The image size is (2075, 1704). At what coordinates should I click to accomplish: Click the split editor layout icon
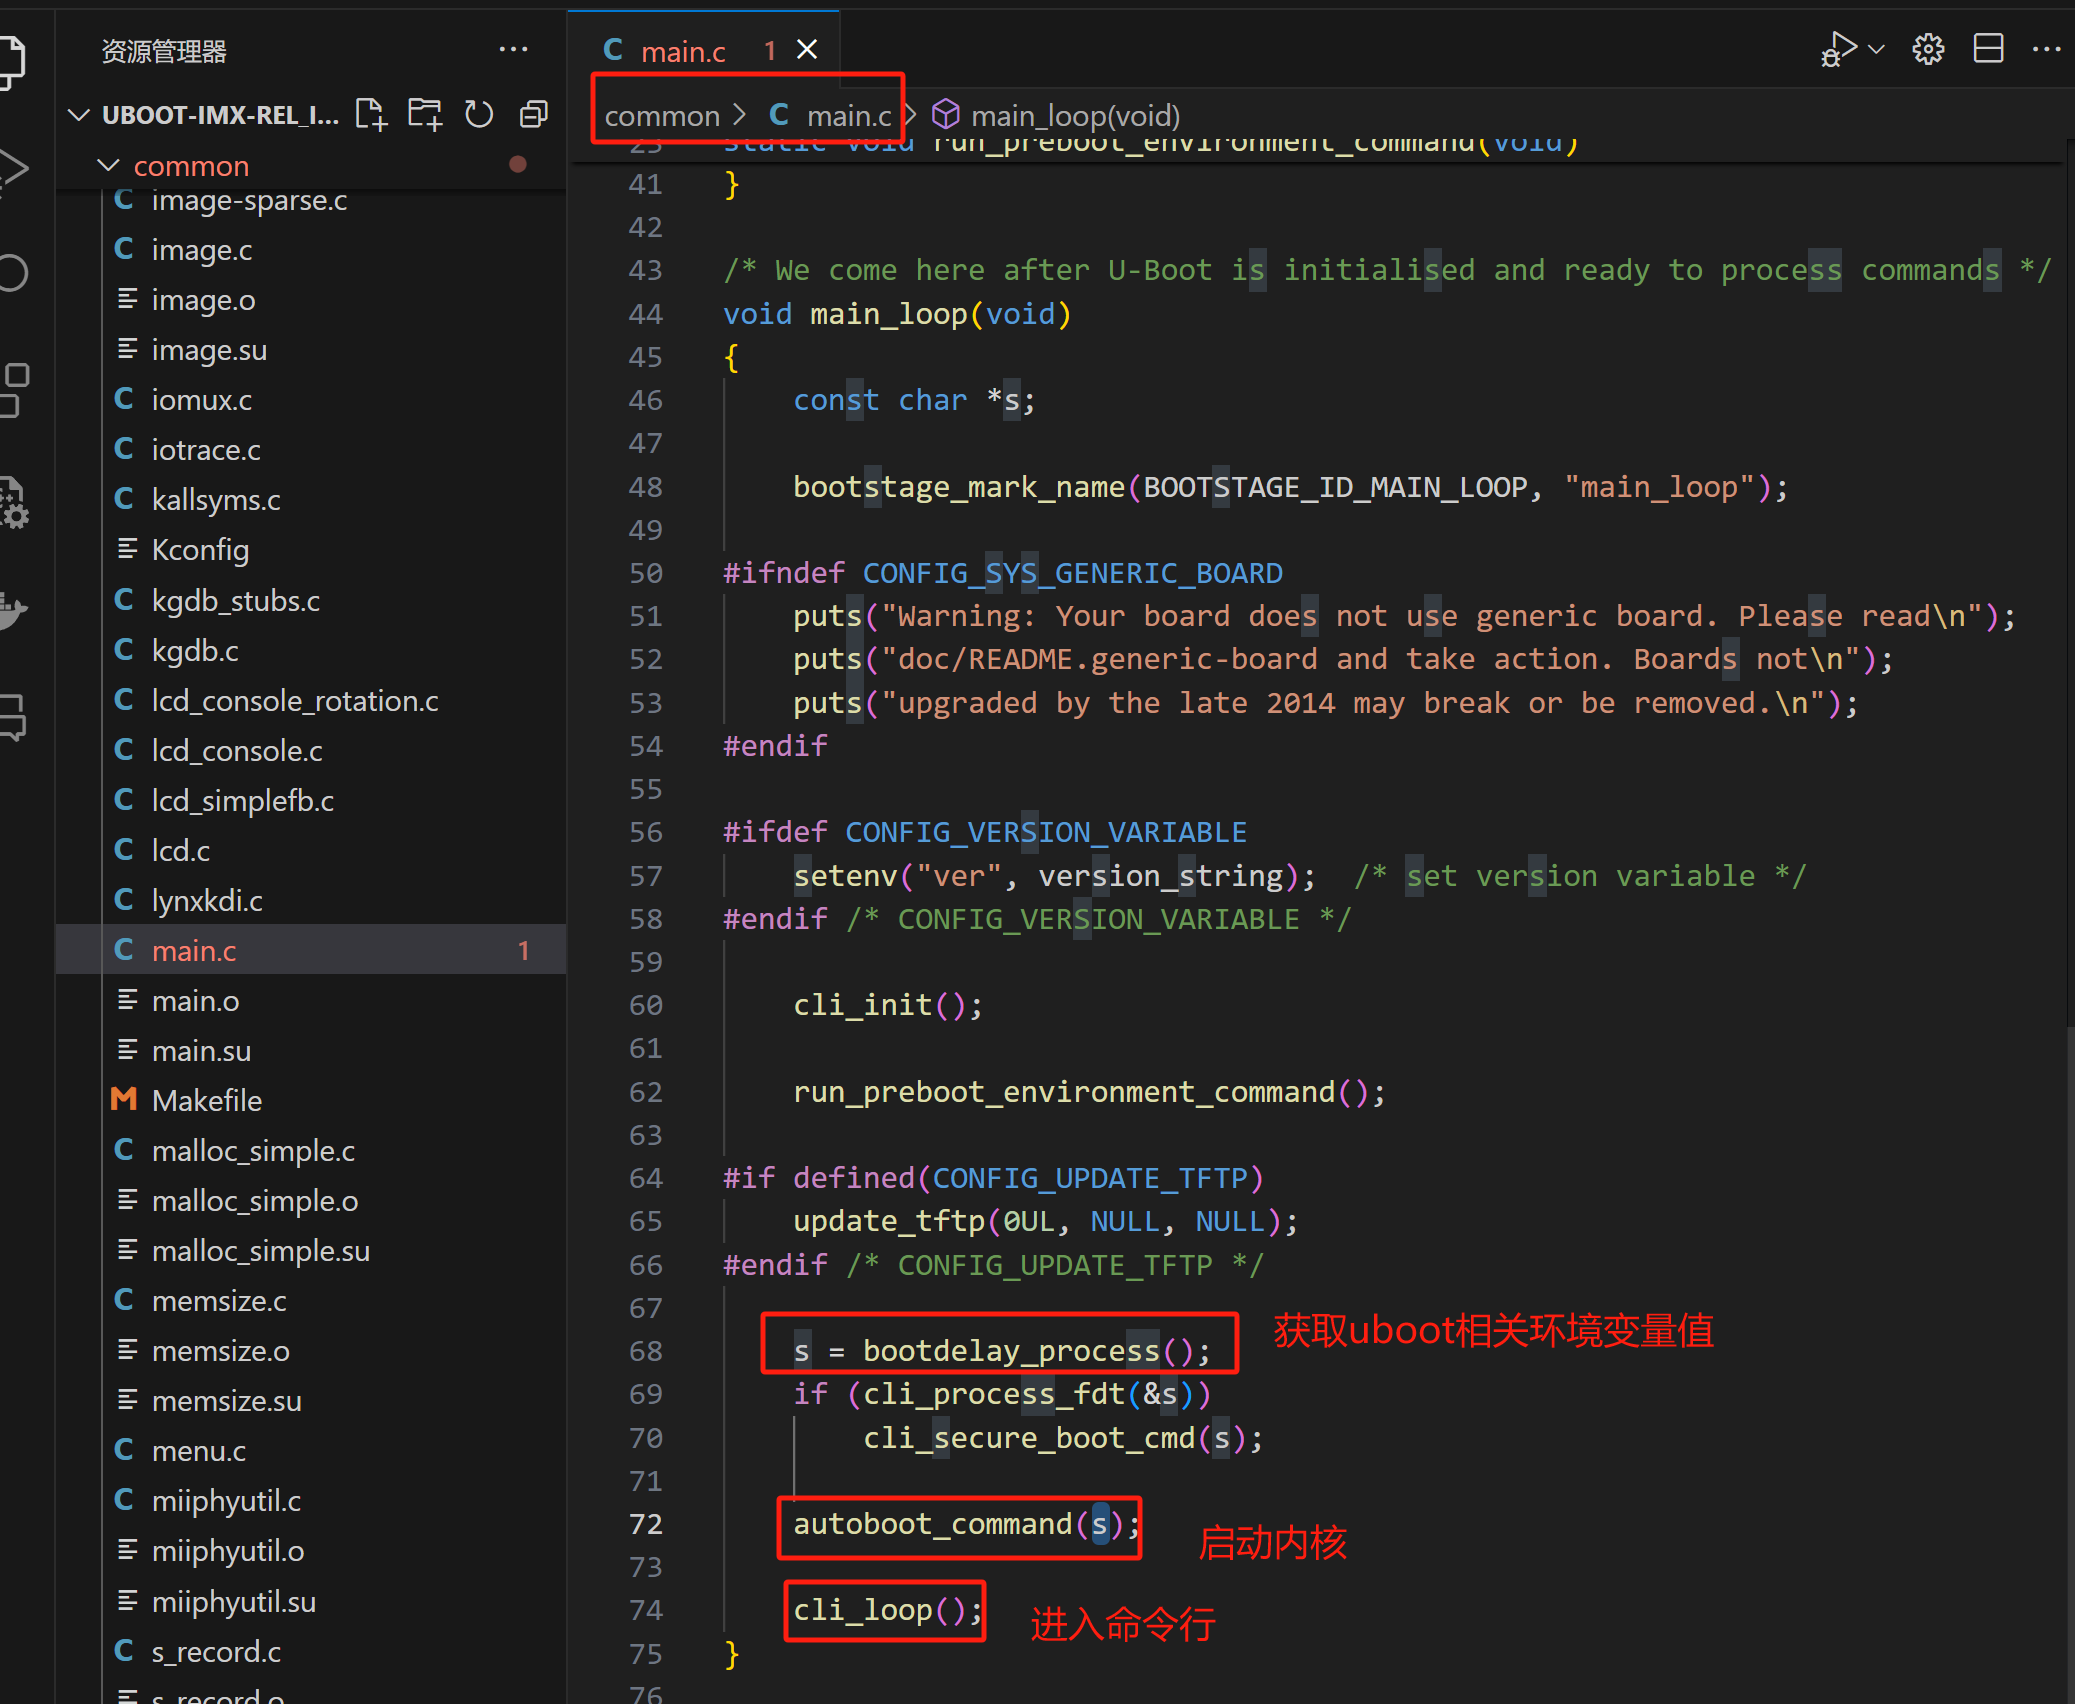(x=1988, y=49)
